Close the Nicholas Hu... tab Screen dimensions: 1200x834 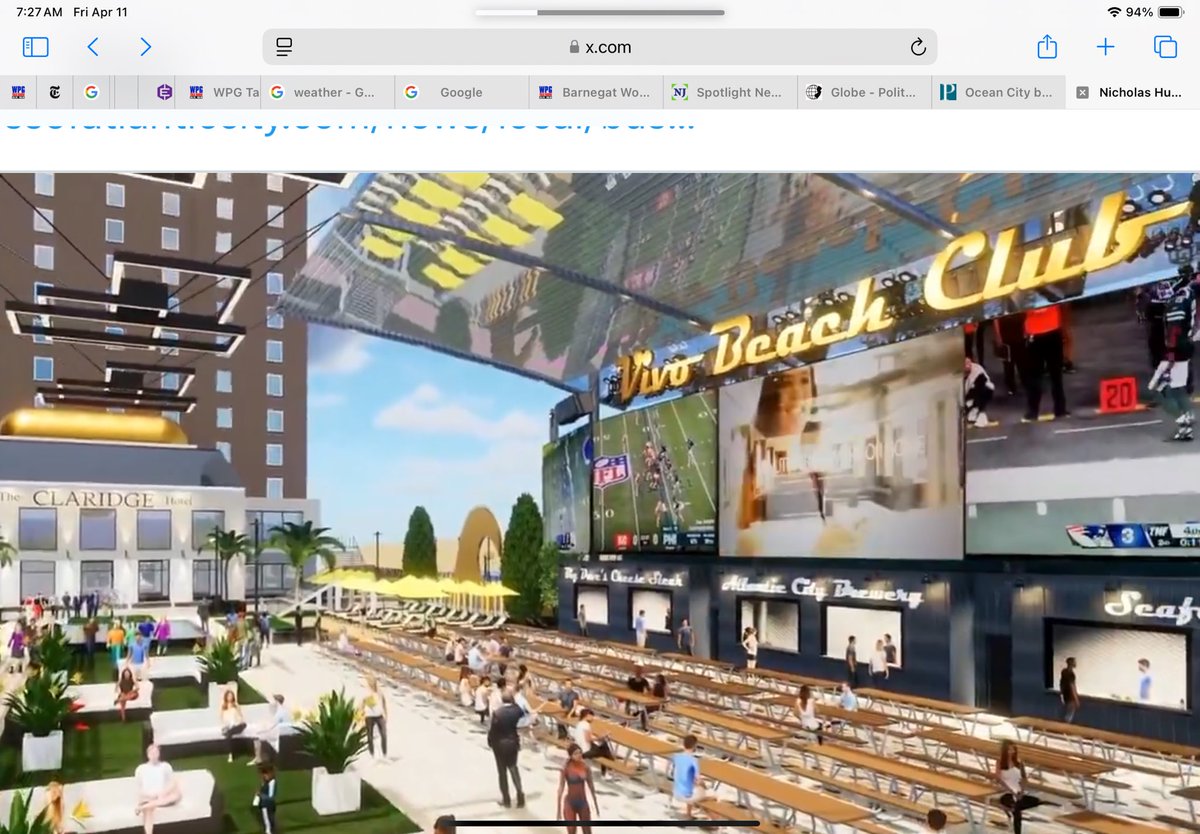click(x=1082, y=92)
